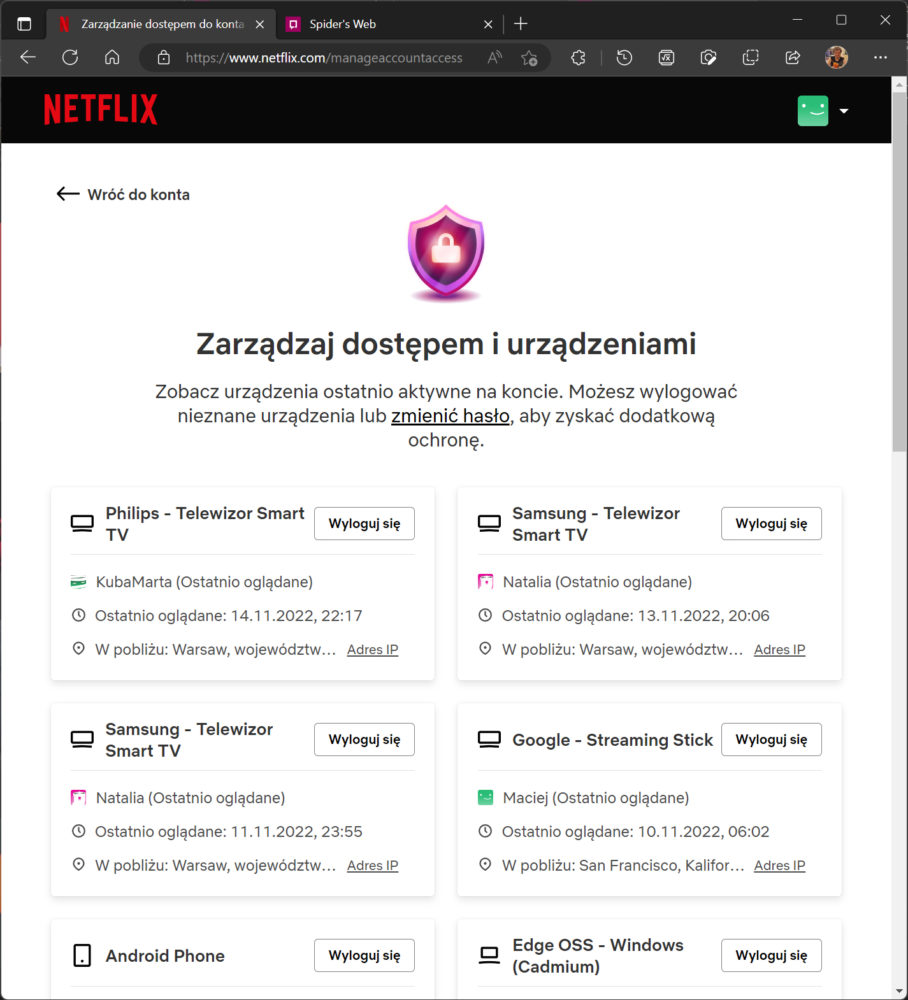Click the Edge OSS laptop icon

coord(489,955)
